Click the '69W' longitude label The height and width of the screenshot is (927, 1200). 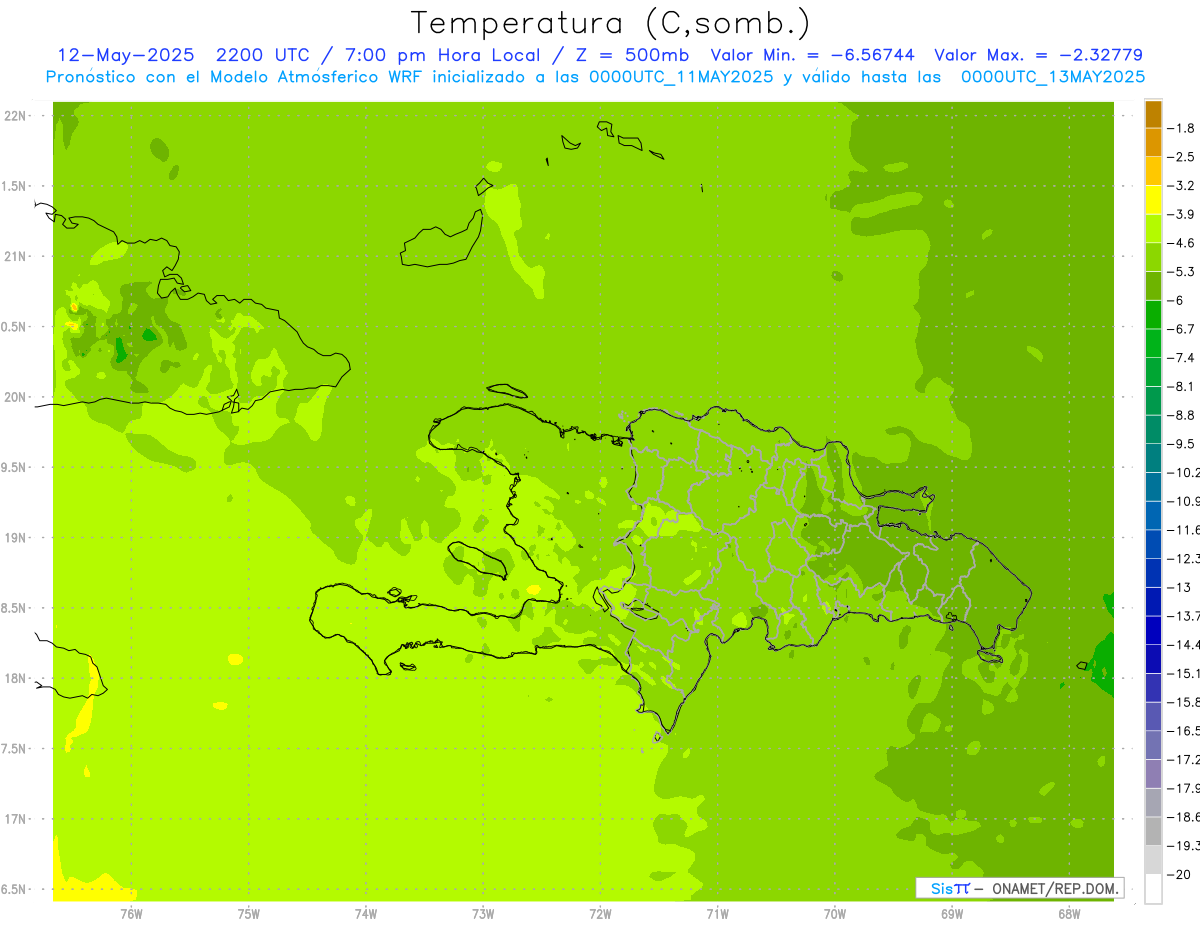pyautogui.click(x=952, y=914)
